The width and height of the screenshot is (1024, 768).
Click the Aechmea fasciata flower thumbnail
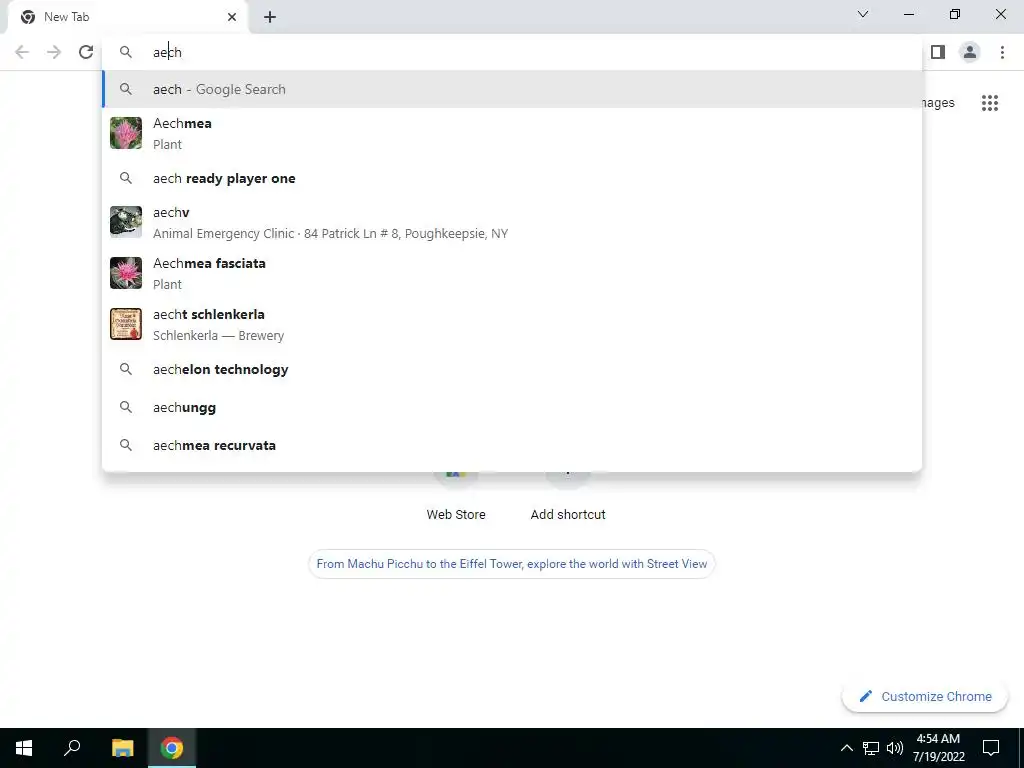126,274
